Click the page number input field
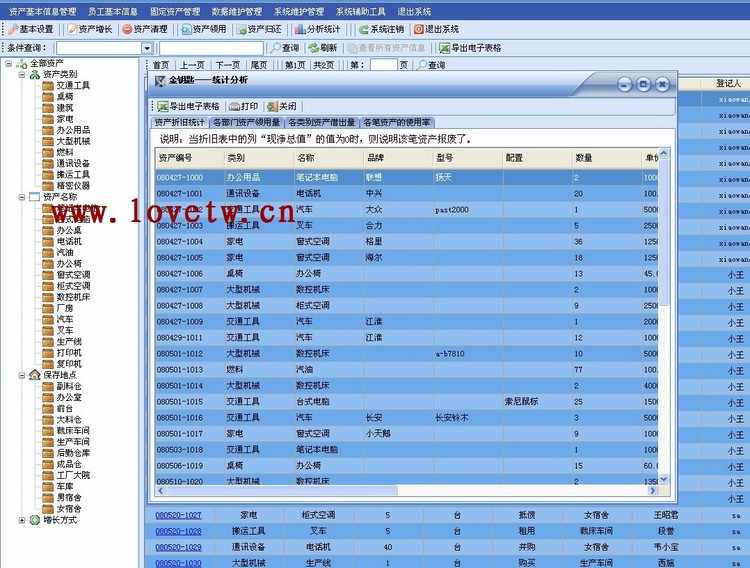This screenshot has width=750, height=568. 384,65
